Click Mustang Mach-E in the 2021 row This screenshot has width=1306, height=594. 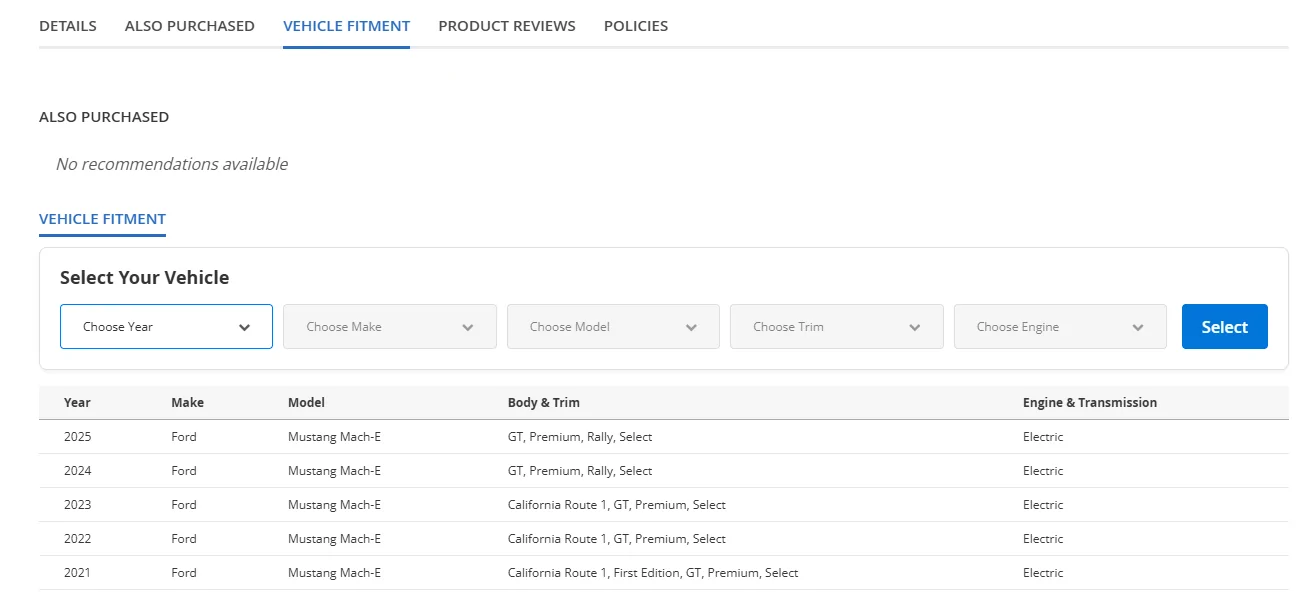334,573
